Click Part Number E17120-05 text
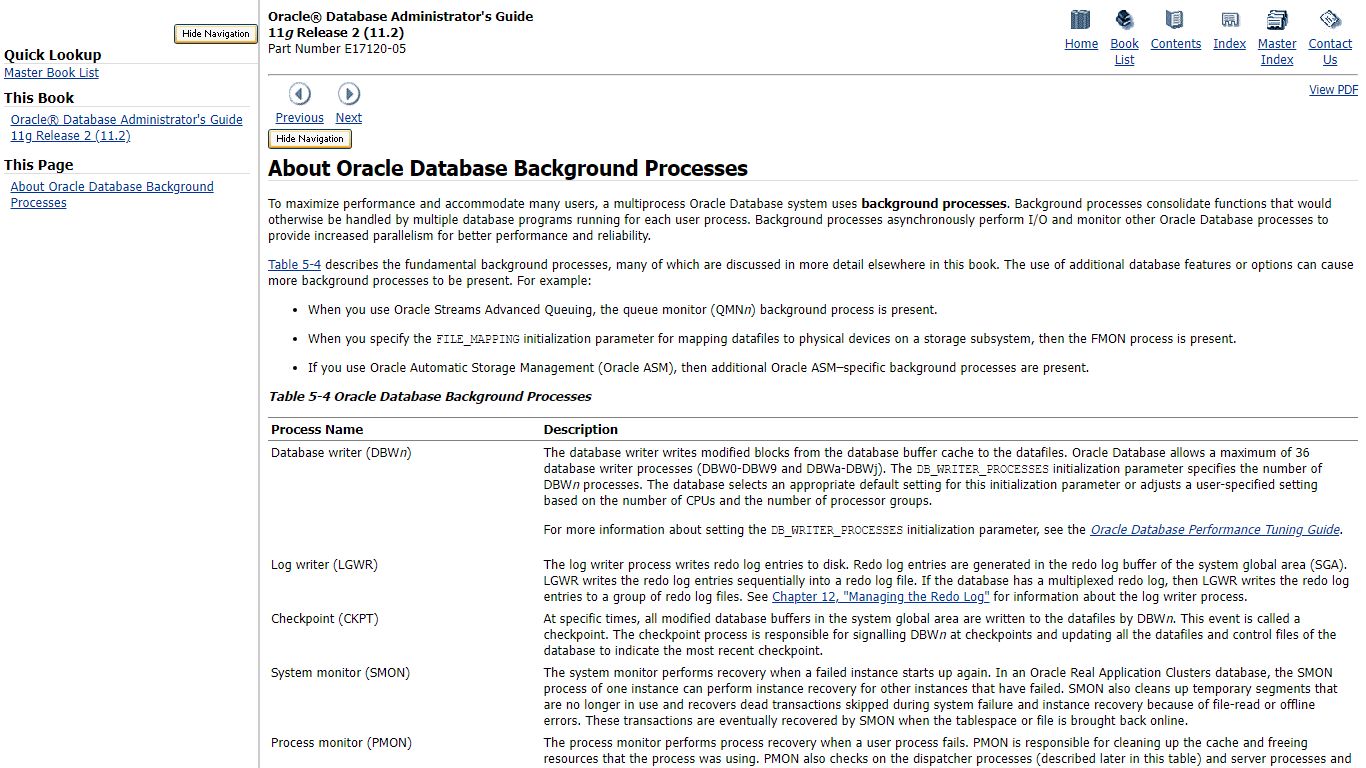Viewport: 1366px width, 768px height. (337, 49)
